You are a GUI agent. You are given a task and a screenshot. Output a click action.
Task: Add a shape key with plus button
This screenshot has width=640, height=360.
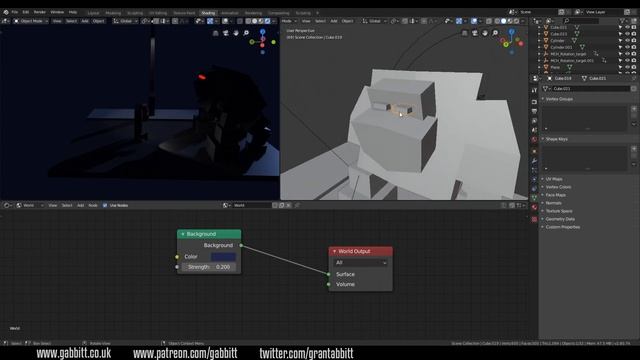pos(634,149)
